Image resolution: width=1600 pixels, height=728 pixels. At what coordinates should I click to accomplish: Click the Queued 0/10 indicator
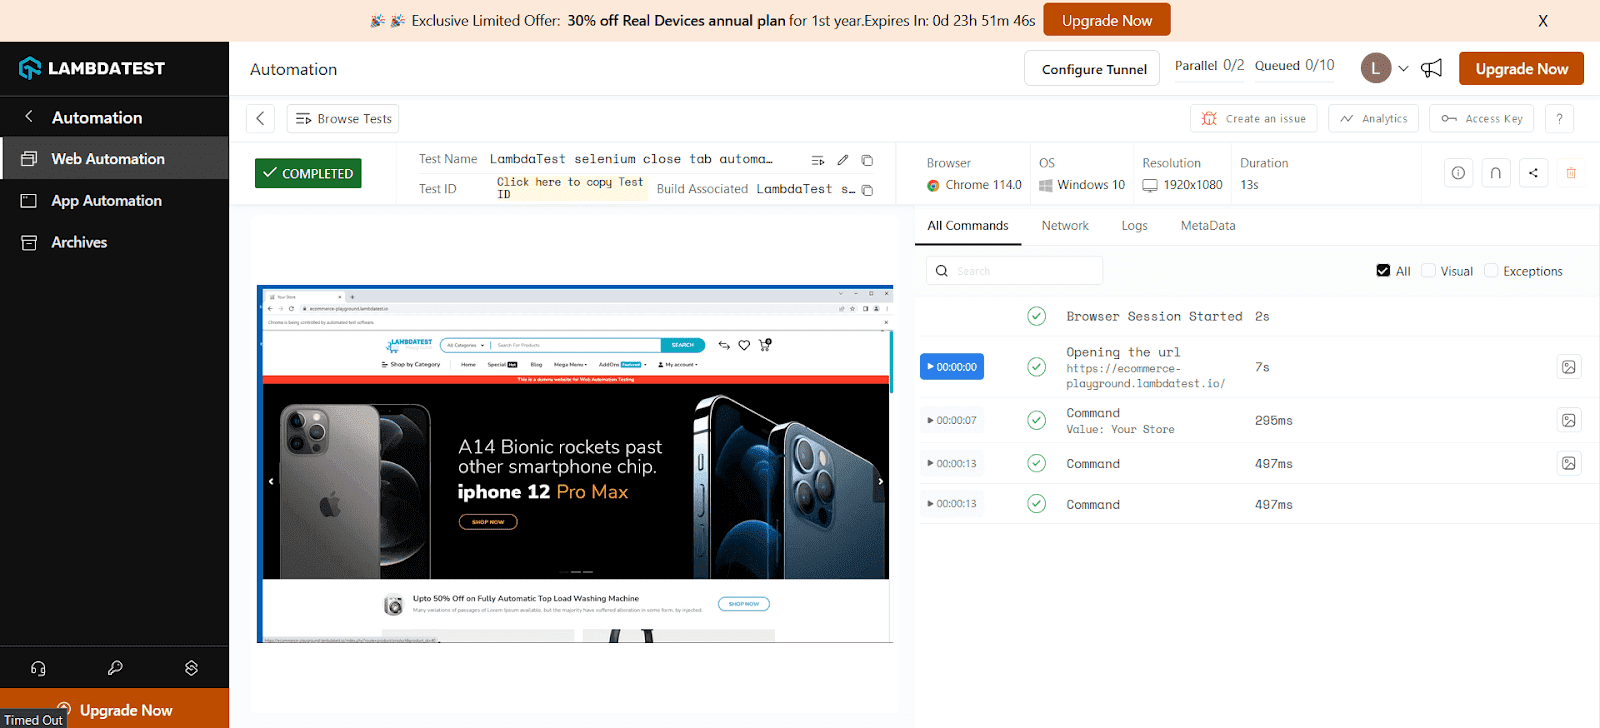(x=1294, y=65)
